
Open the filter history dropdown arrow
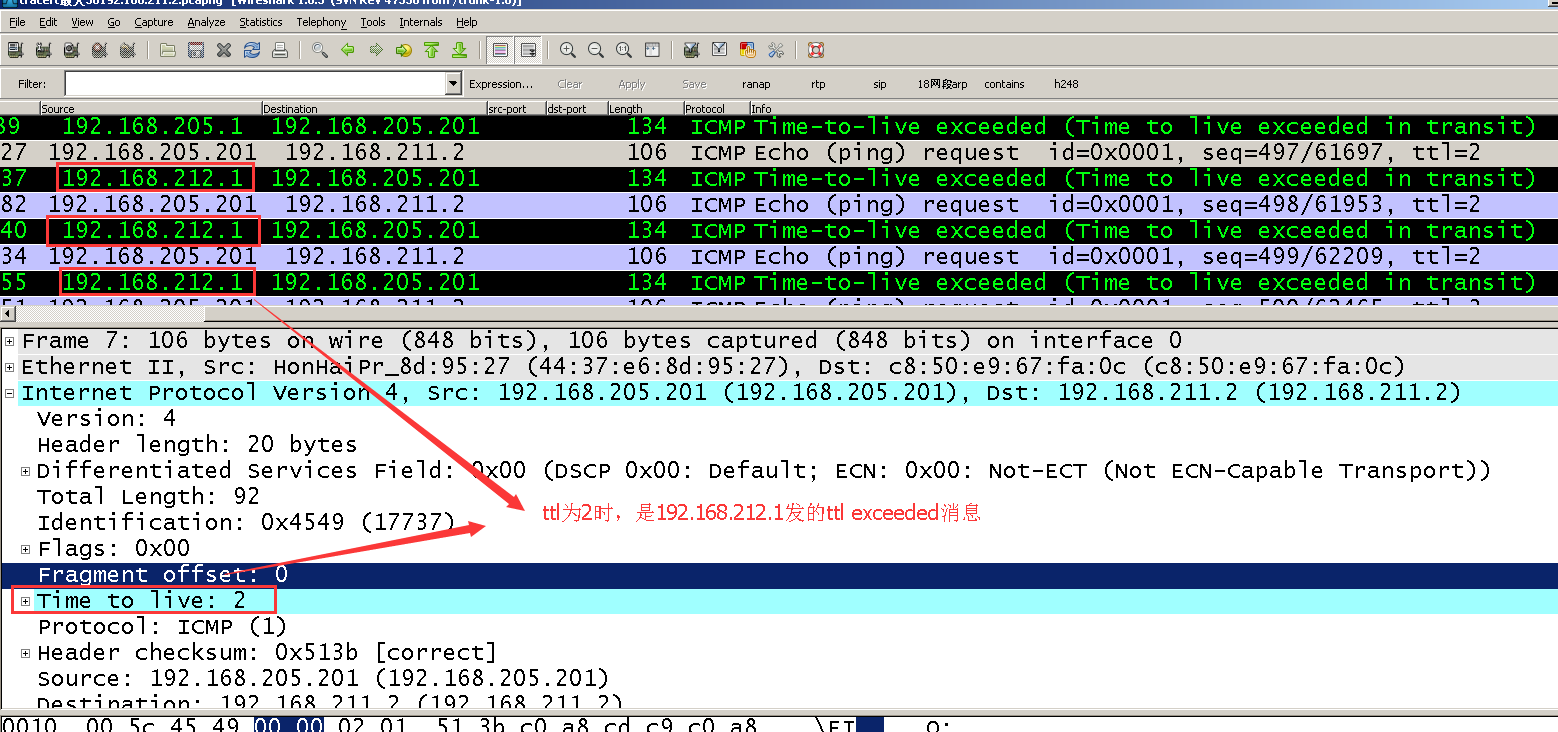(x=453, y=84)
